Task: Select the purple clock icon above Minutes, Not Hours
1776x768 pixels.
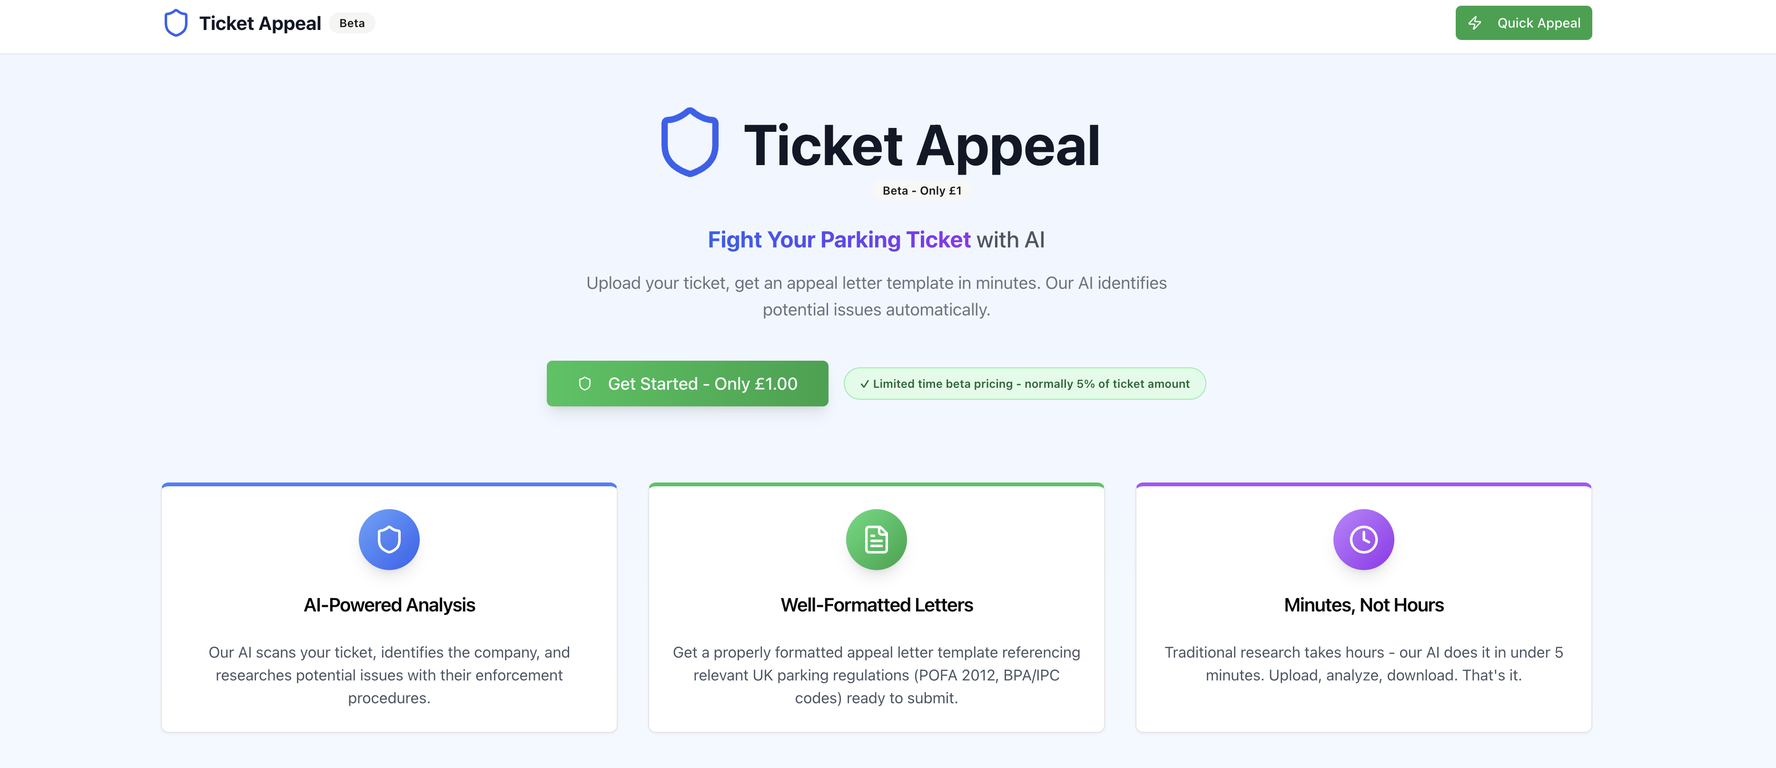Action: [1363, 539]
